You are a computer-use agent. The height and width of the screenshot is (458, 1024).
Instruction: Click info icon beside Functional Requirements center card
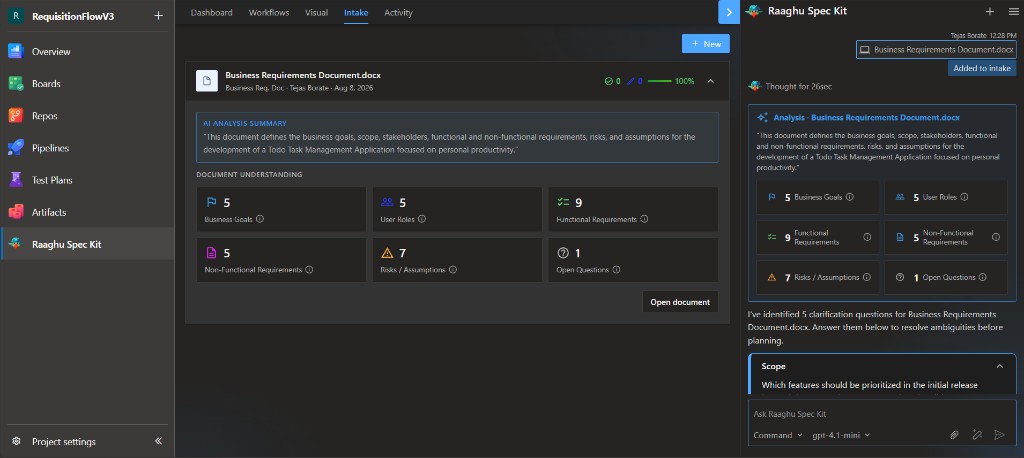tap(644, 219)
